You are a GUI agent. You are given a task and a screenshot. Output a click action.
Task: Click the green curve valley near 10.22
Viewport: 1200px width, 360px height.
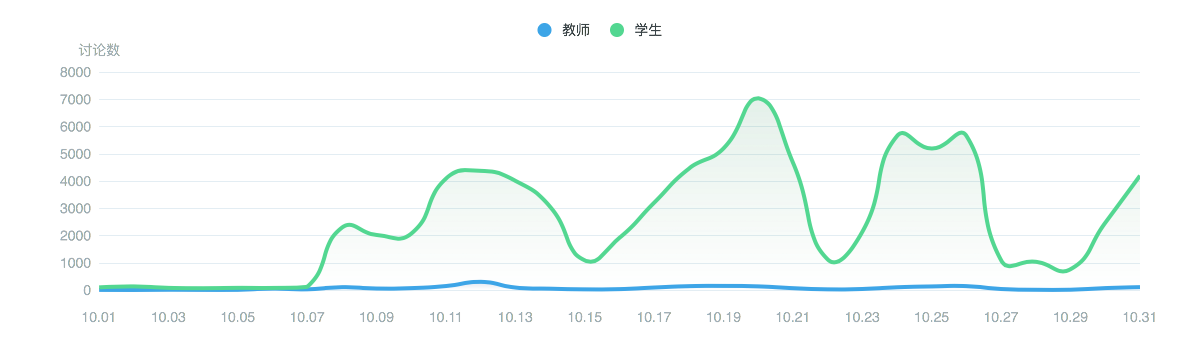(x=833, y=262)
